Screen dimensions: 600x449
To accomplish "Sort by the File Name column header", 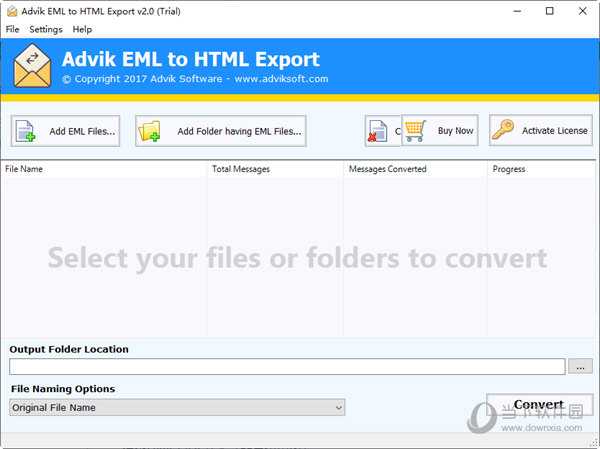I will click(104, 169).
